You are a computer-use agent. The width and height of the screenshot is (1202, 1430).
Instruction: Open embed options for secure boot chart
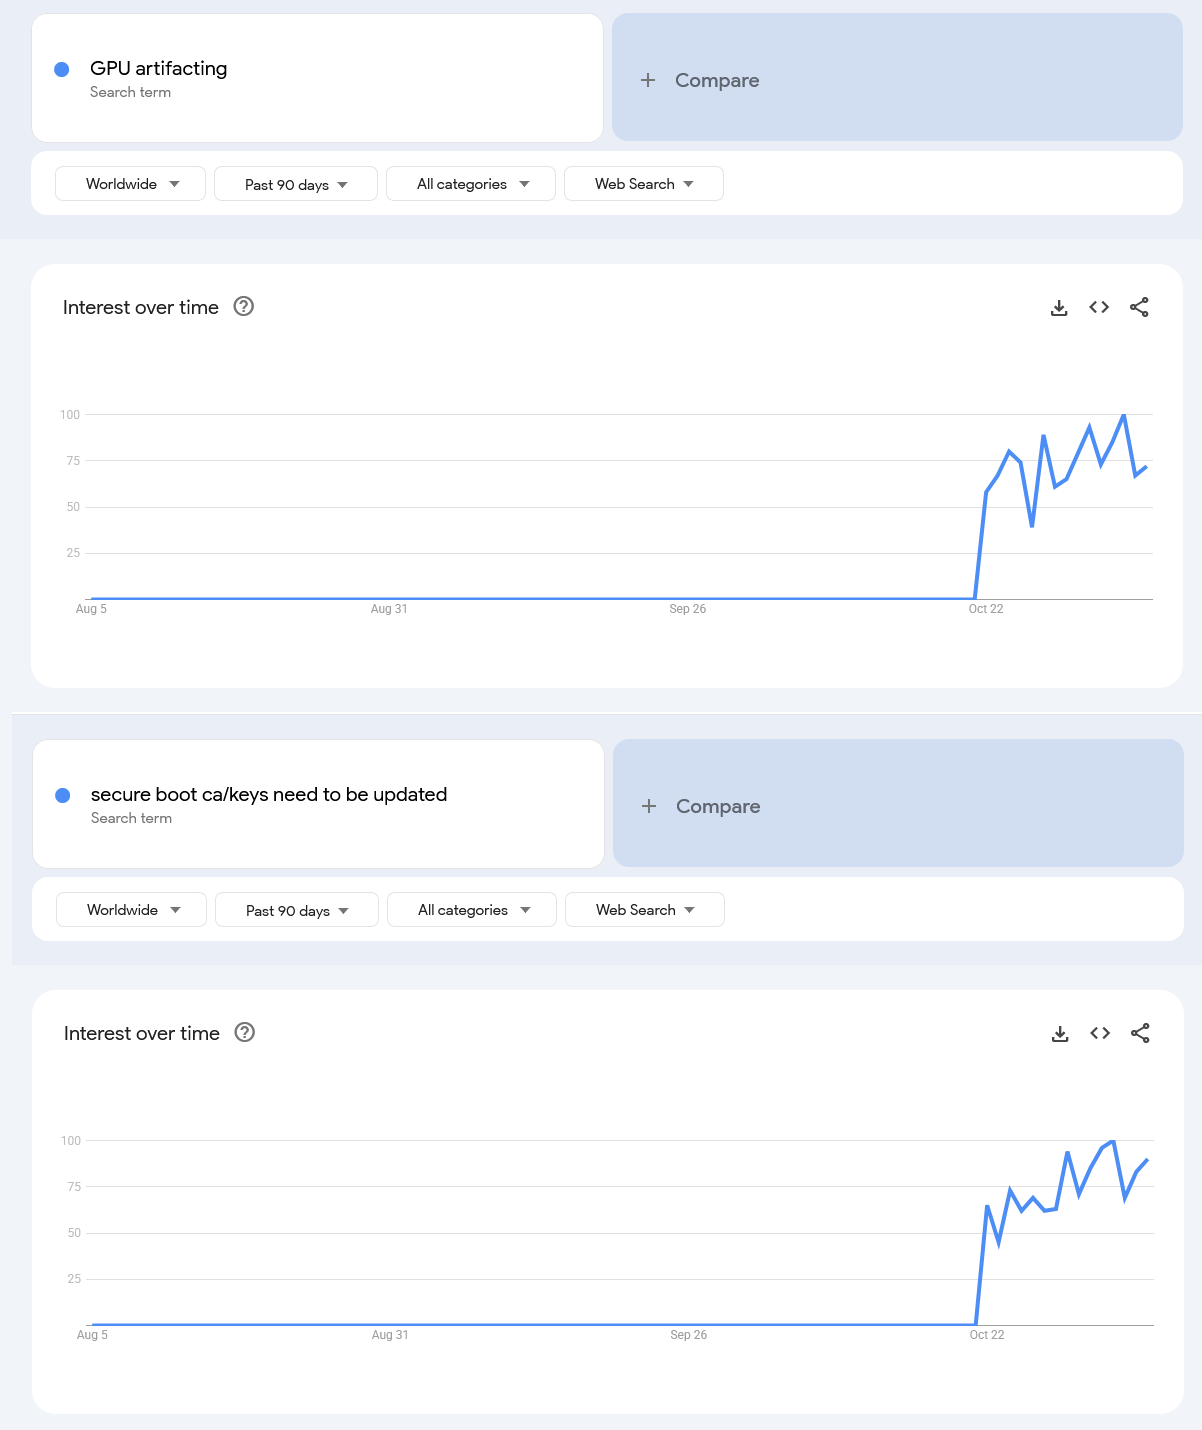coord(1099,1033)
